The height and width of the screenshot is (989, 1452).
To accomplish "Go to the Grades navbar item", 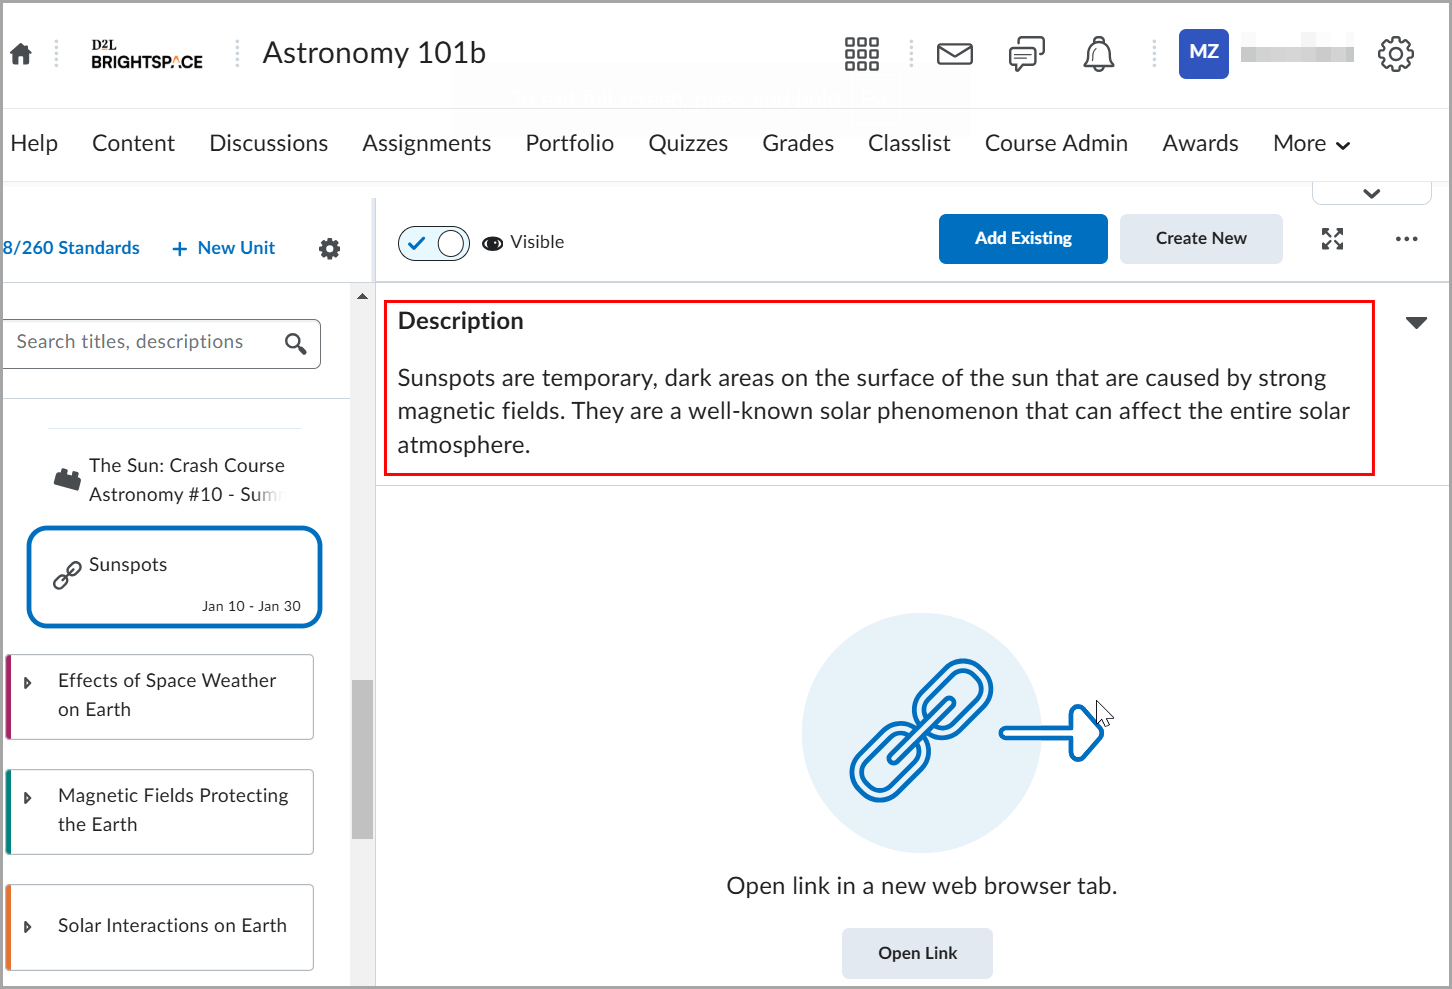I will click(x=797, y=144).
